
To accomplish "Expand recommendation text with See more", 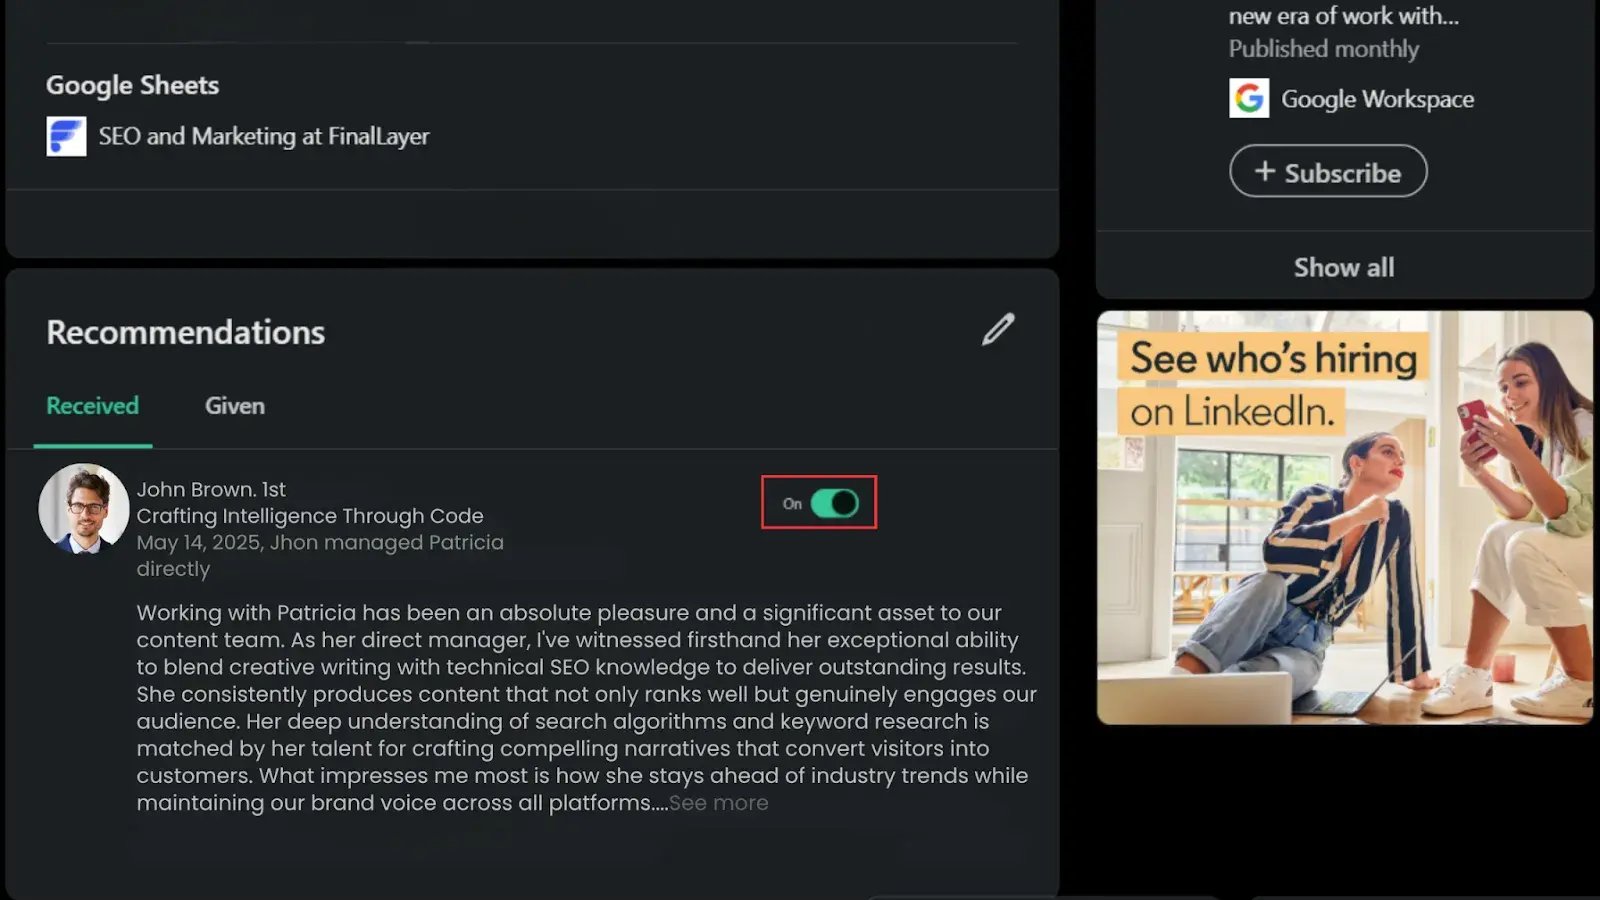I will coord(718,803).
